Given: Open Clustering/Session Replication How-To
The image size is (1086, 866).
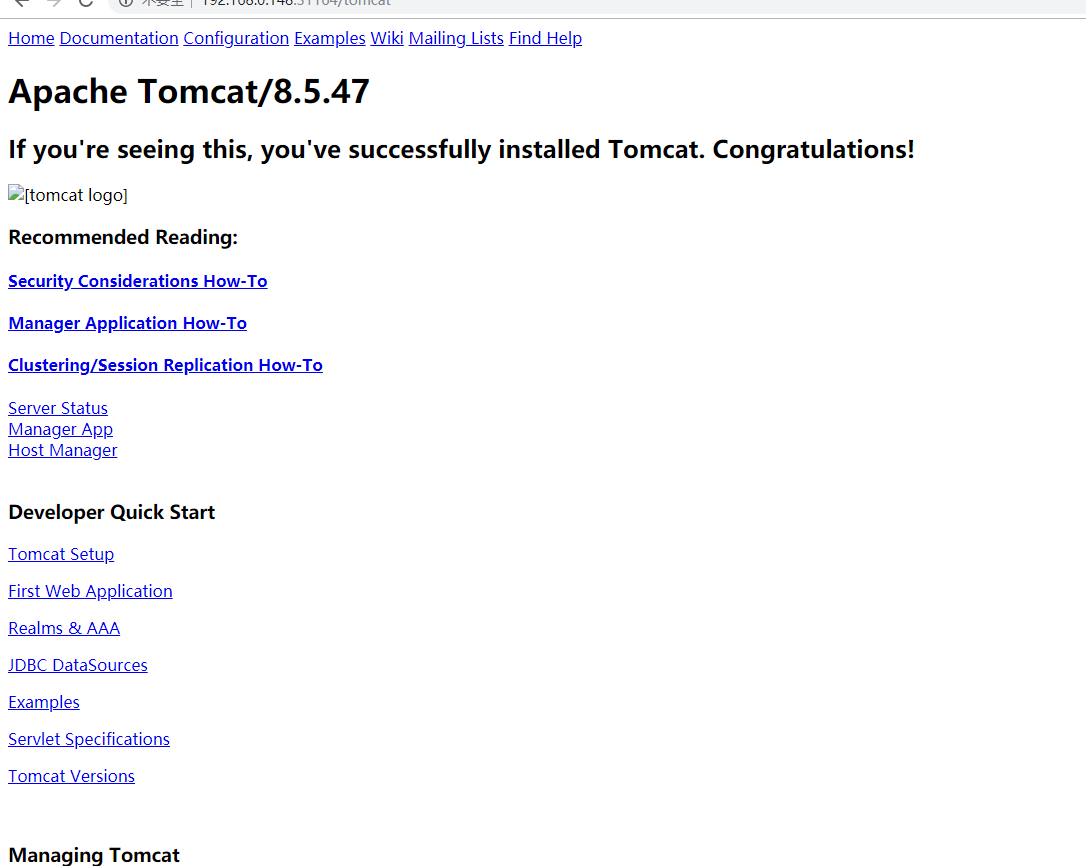Looking at the screenshot, I should 166,365.
